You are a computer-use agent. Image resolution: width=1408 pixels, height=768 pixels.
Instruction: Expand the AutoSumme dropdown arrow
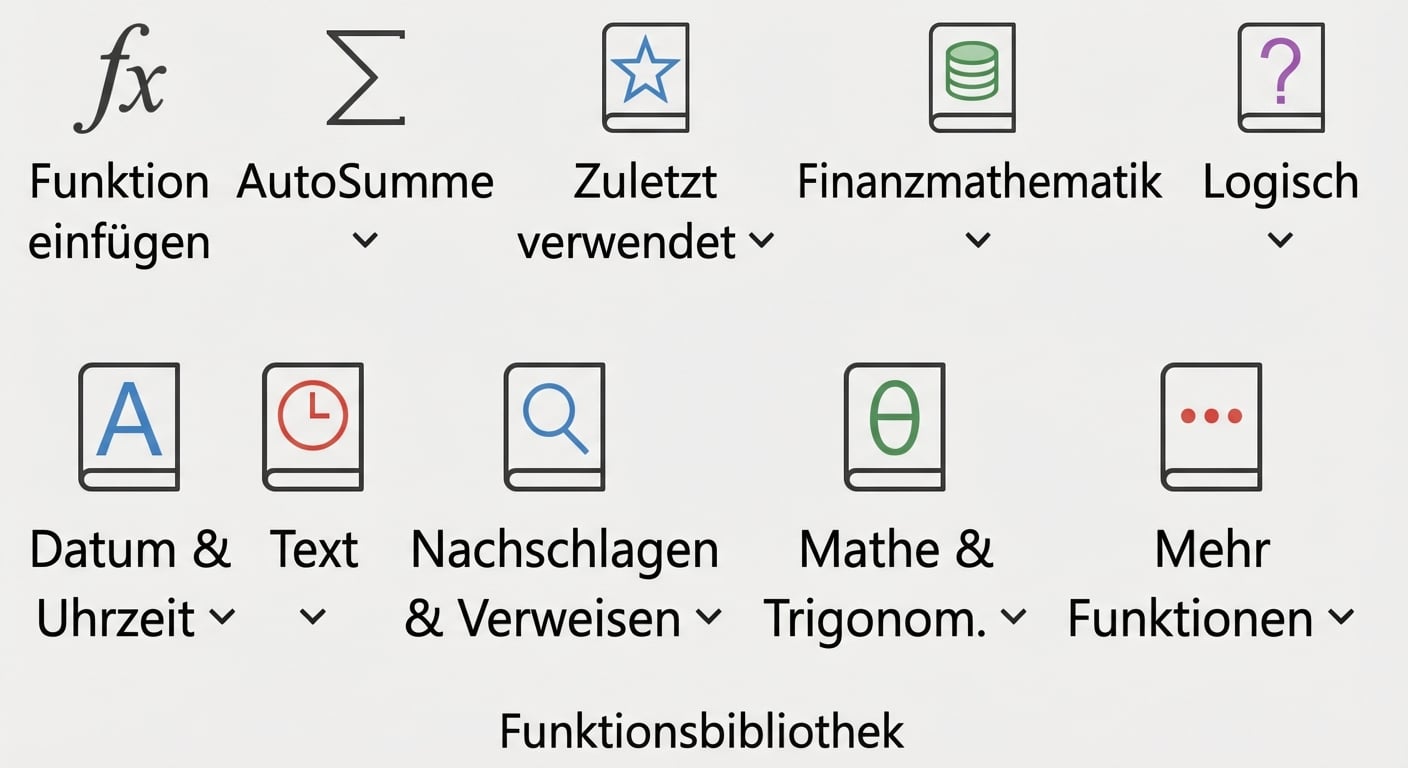[366, 240]
